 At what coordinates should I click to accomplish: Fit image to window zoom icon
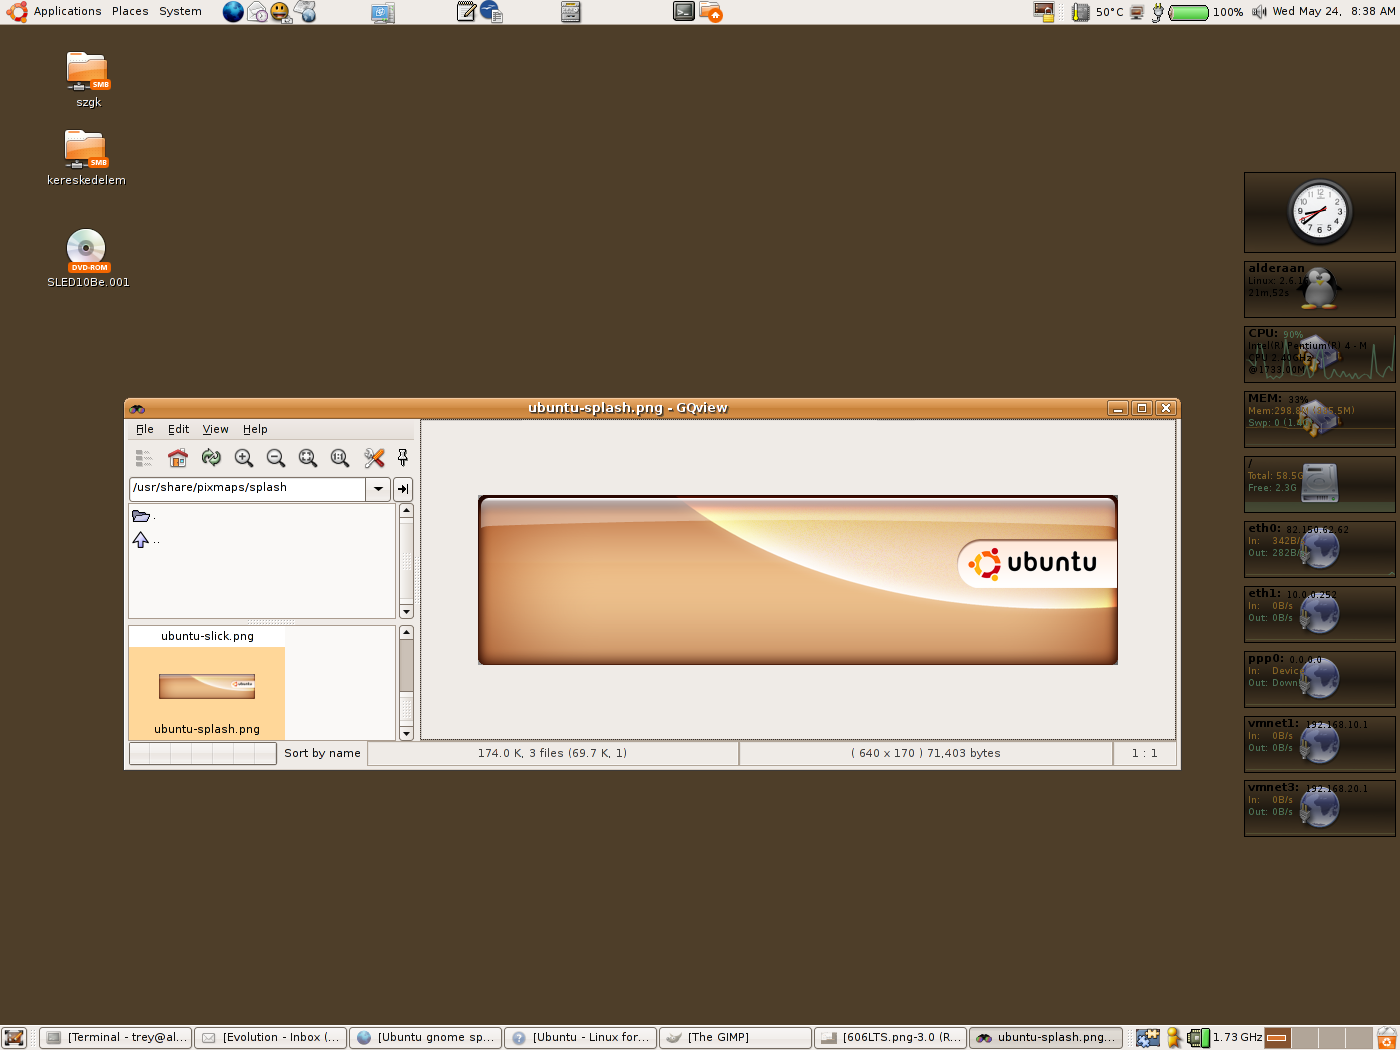[x=308, y=458]
